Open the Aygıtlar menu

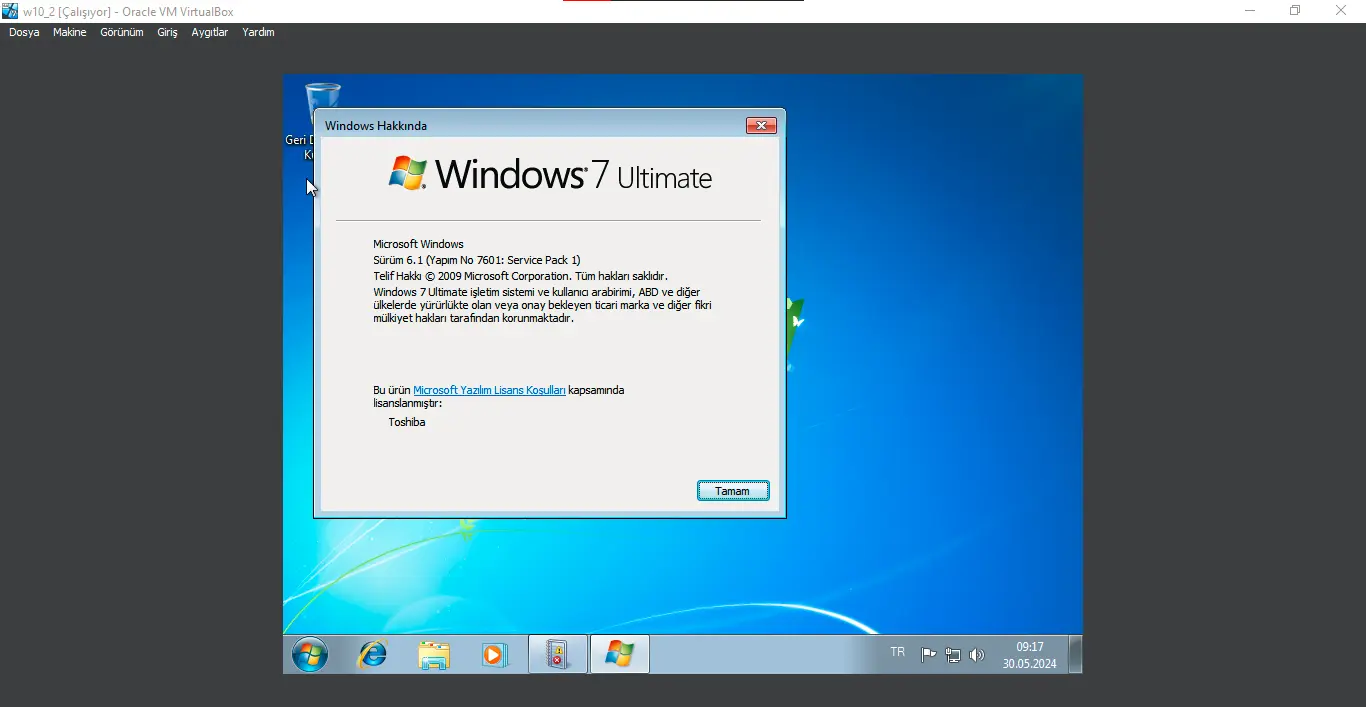[x=210, y=32]
